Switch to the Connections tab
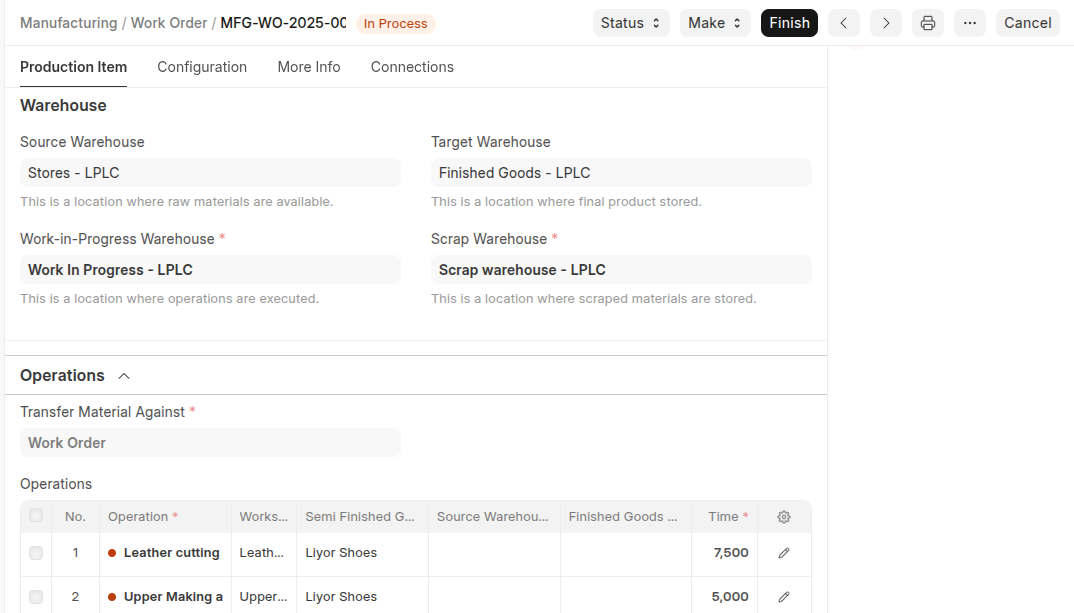Viewport: 1074px width, 613px height. point(412,67)
